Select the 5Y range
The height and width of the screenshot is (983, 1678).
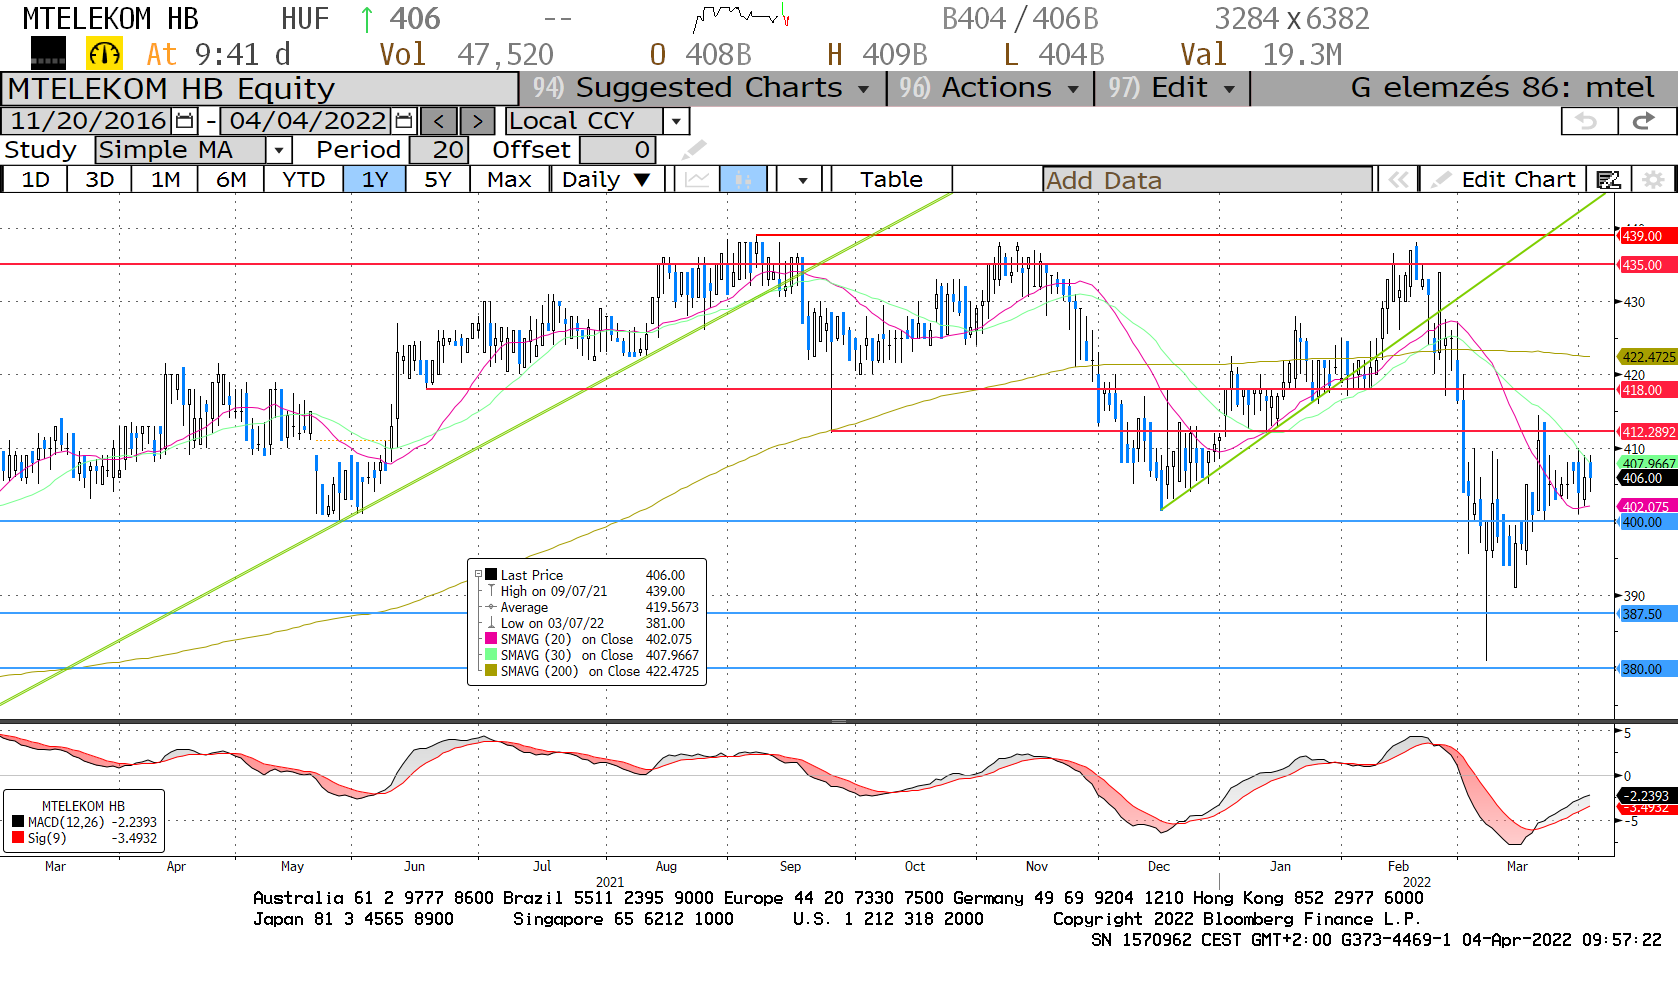click(438, 180)
